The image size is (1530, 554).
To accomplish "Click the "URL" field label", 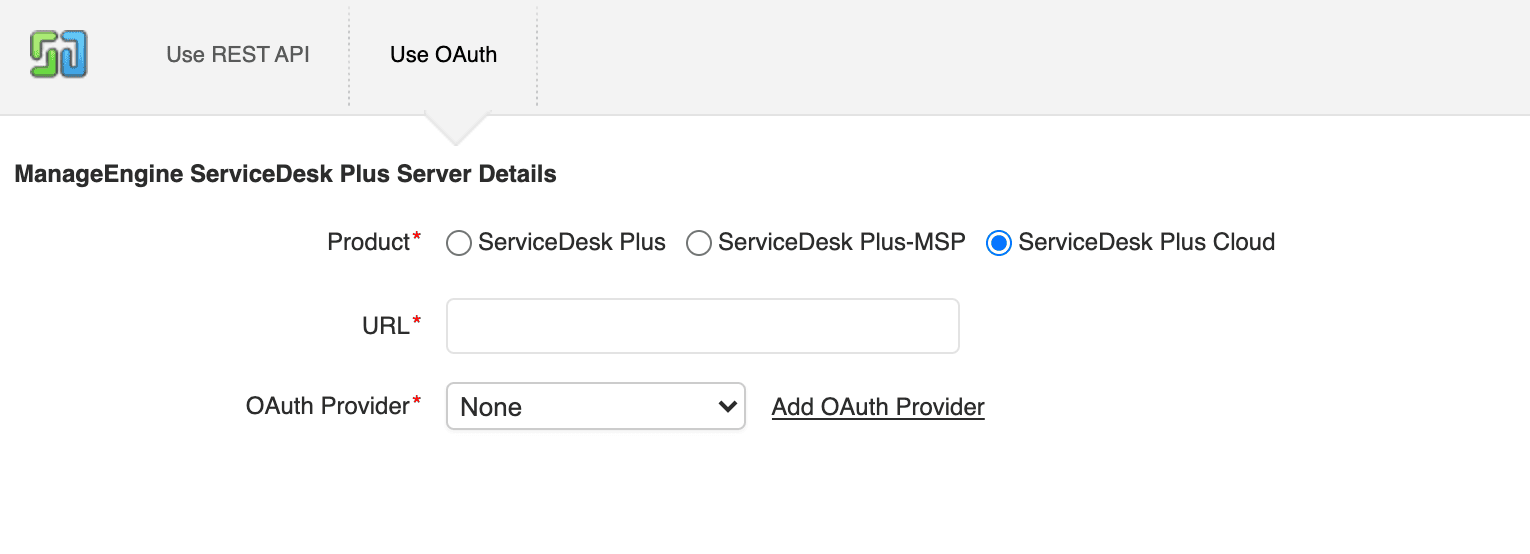I will tap(385, 326).
